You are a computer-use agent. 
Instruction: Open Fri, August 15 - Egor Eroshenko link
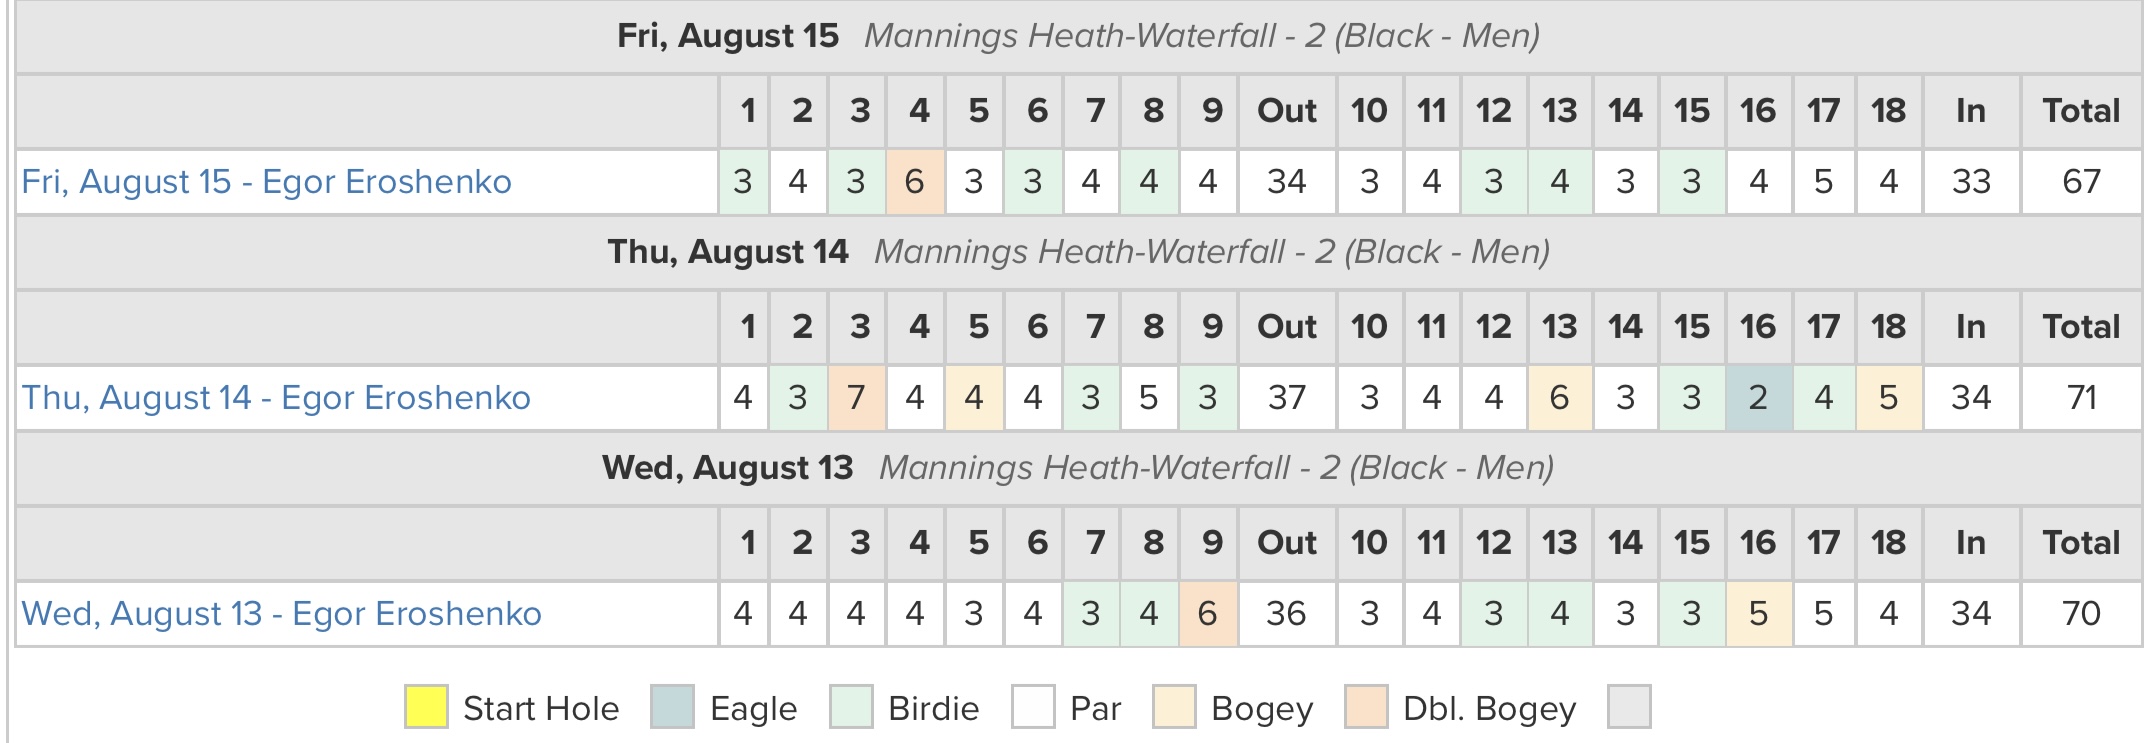(266, 182)
